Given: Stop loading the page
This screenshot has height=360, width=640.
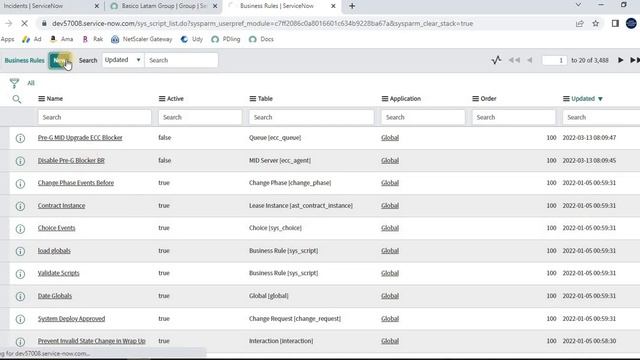Looking at the screenshot, I should (24, 24).
